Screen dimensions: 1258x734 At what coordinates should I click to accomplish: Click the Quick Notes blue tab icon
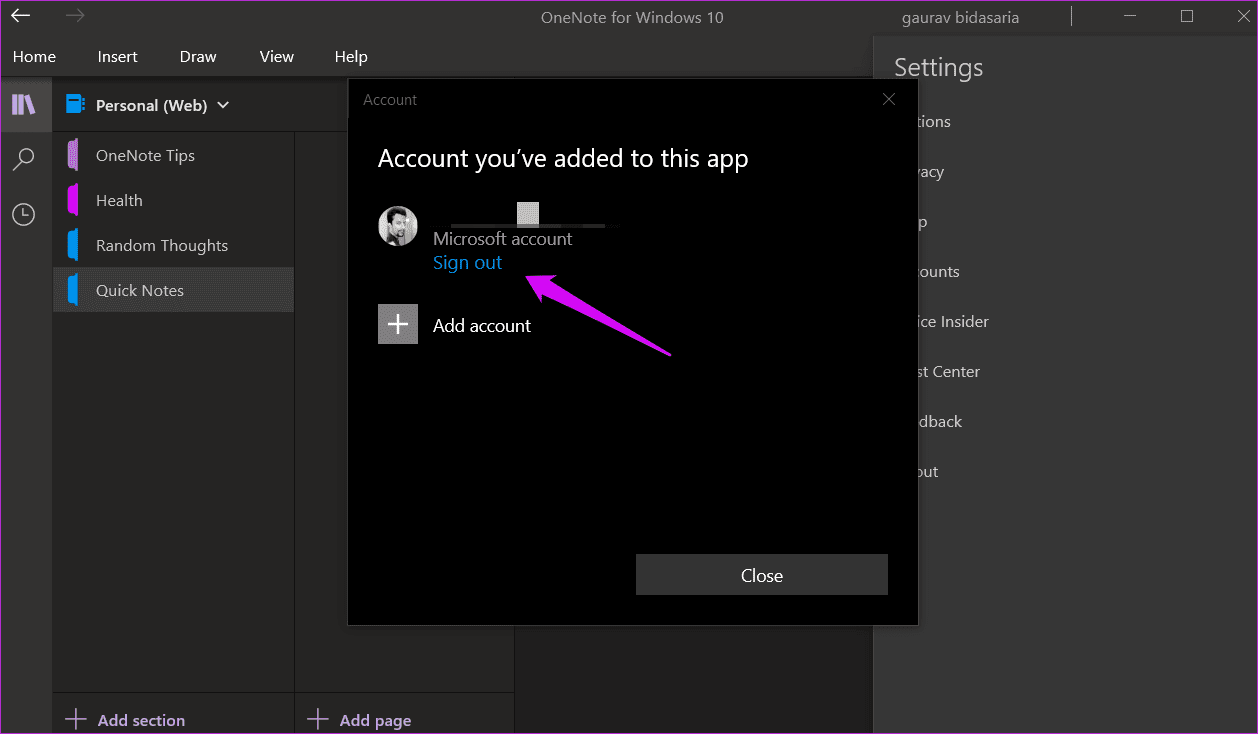click(73, 290)
